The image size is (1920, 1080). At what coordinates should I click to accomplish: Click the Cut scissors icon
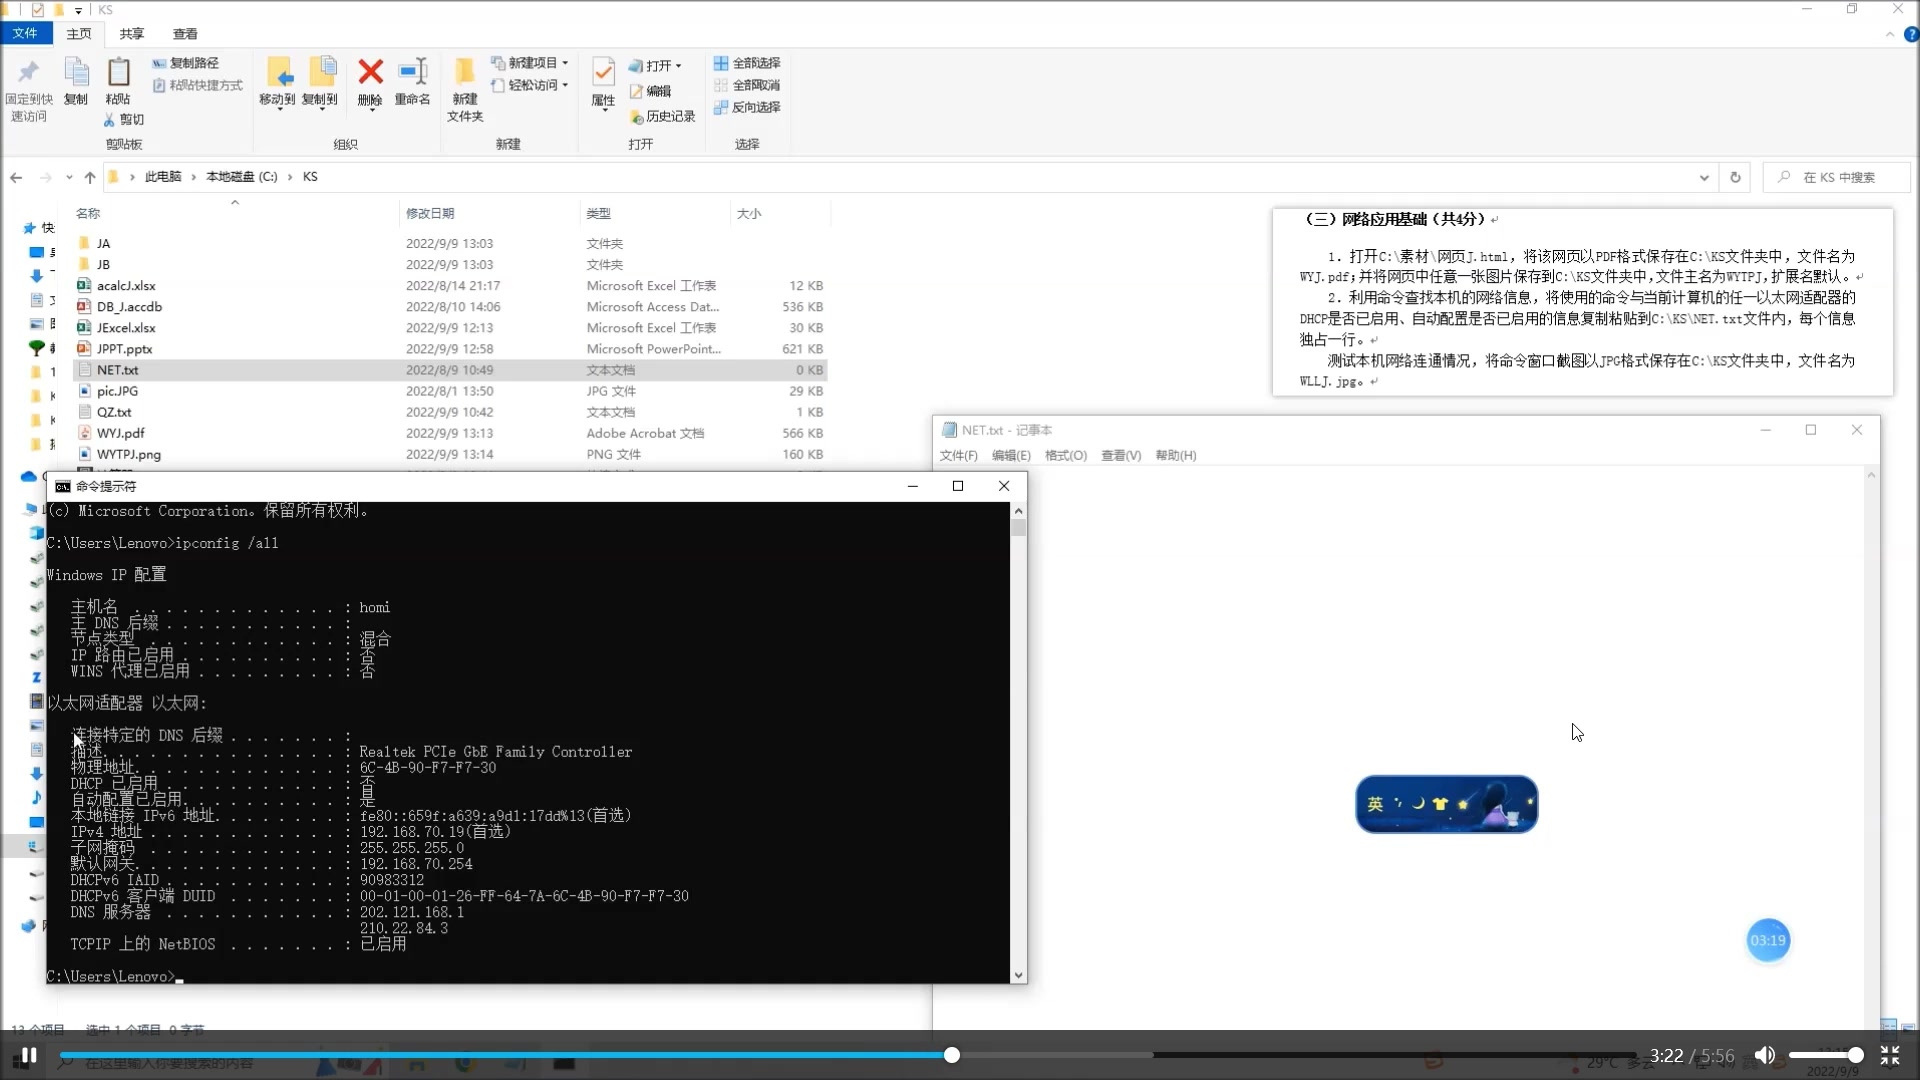(x=109, y=119)
